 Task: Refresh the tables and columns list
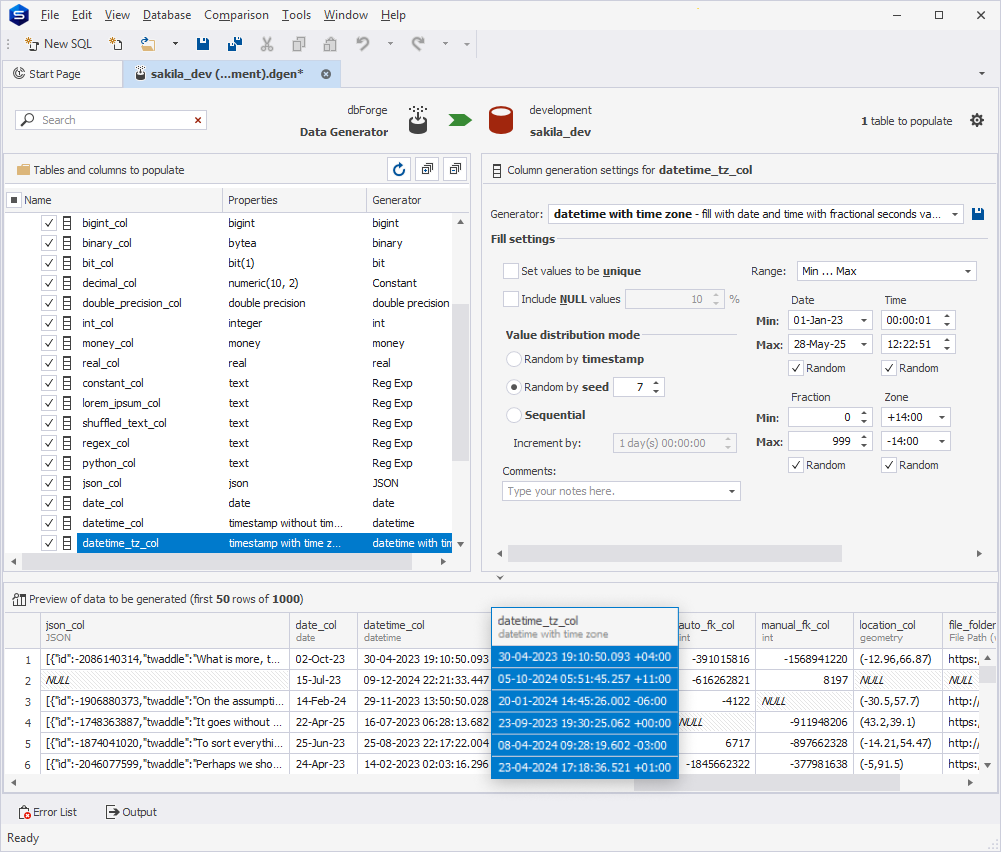pos(399,170)
